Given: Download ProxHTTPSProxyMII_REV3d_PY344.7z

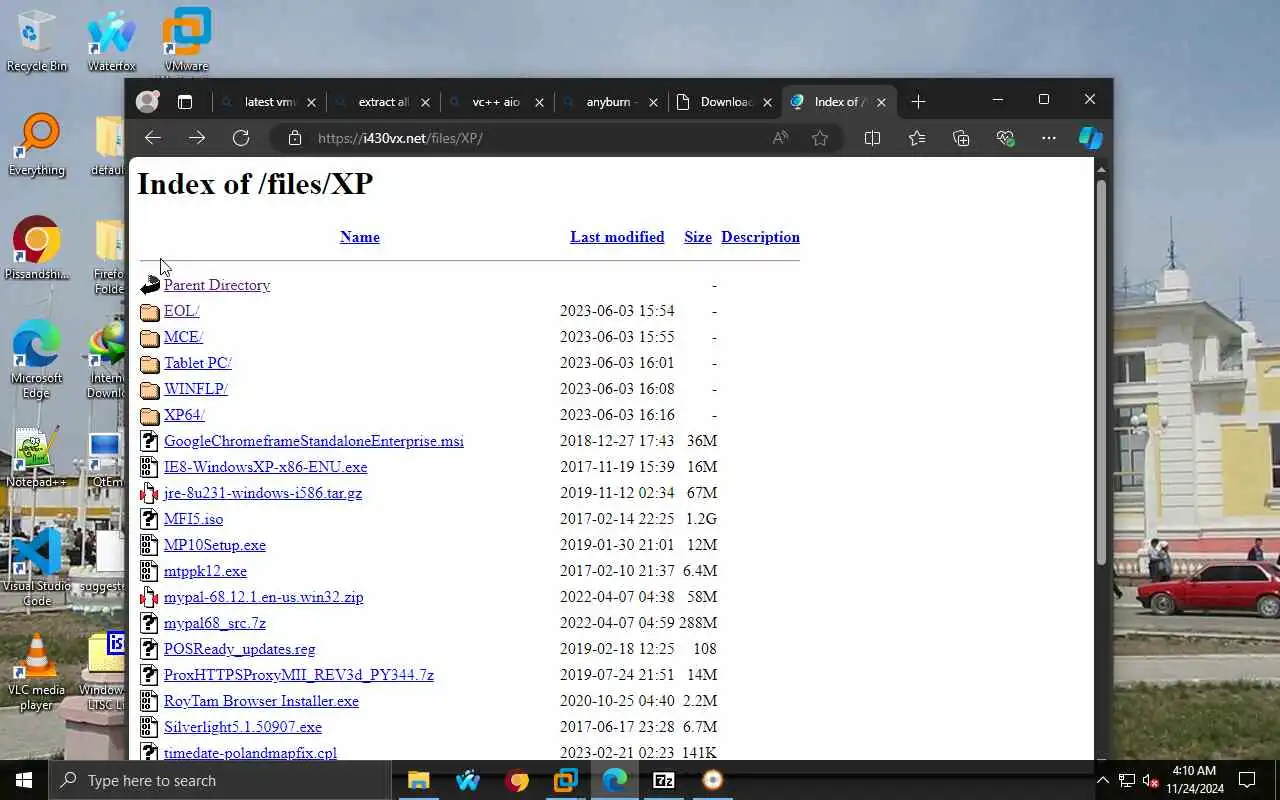Looking at the screenshot, I should click(x=299, y=675).
